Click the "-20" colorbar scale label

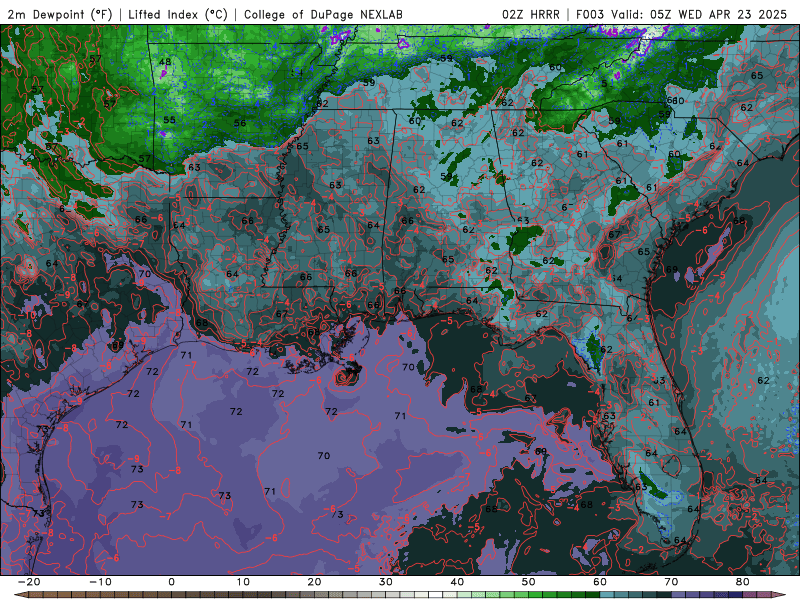(29, 582)
